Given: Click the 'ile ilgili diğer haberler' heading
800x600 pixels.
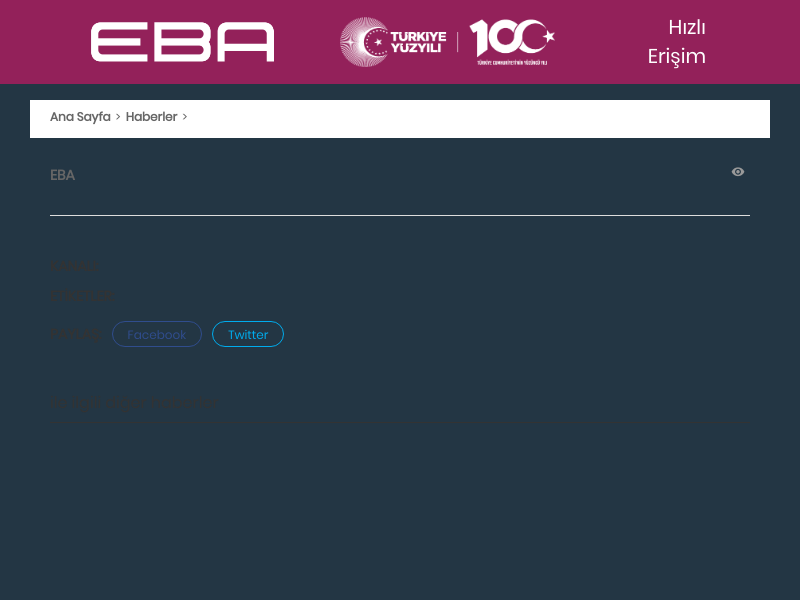Looking at the screenshot, I should pyautogui.click(x=134, y=404).
